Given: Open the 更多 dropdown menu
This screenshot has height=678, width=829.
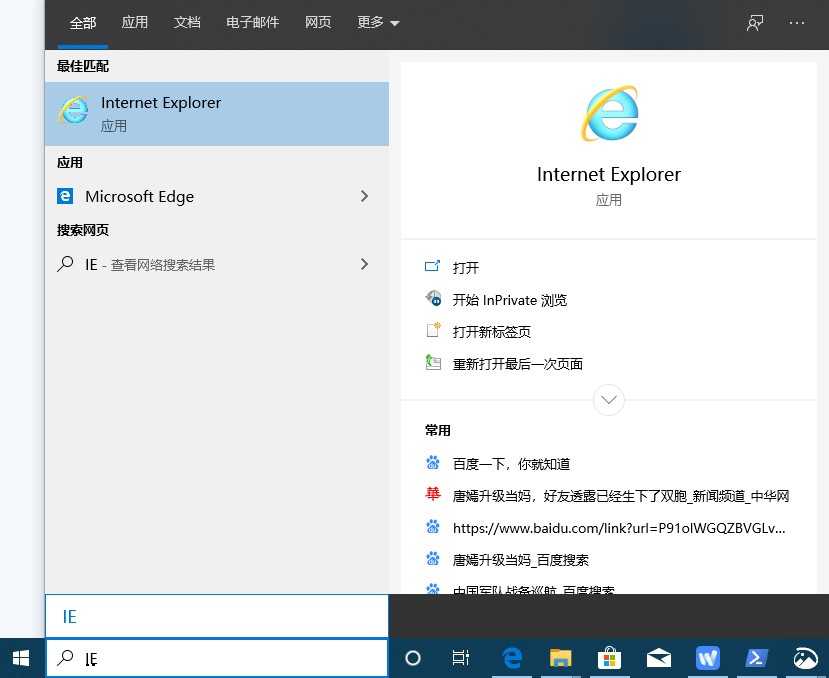Looking at the screenshot, I should pos(378,23).
